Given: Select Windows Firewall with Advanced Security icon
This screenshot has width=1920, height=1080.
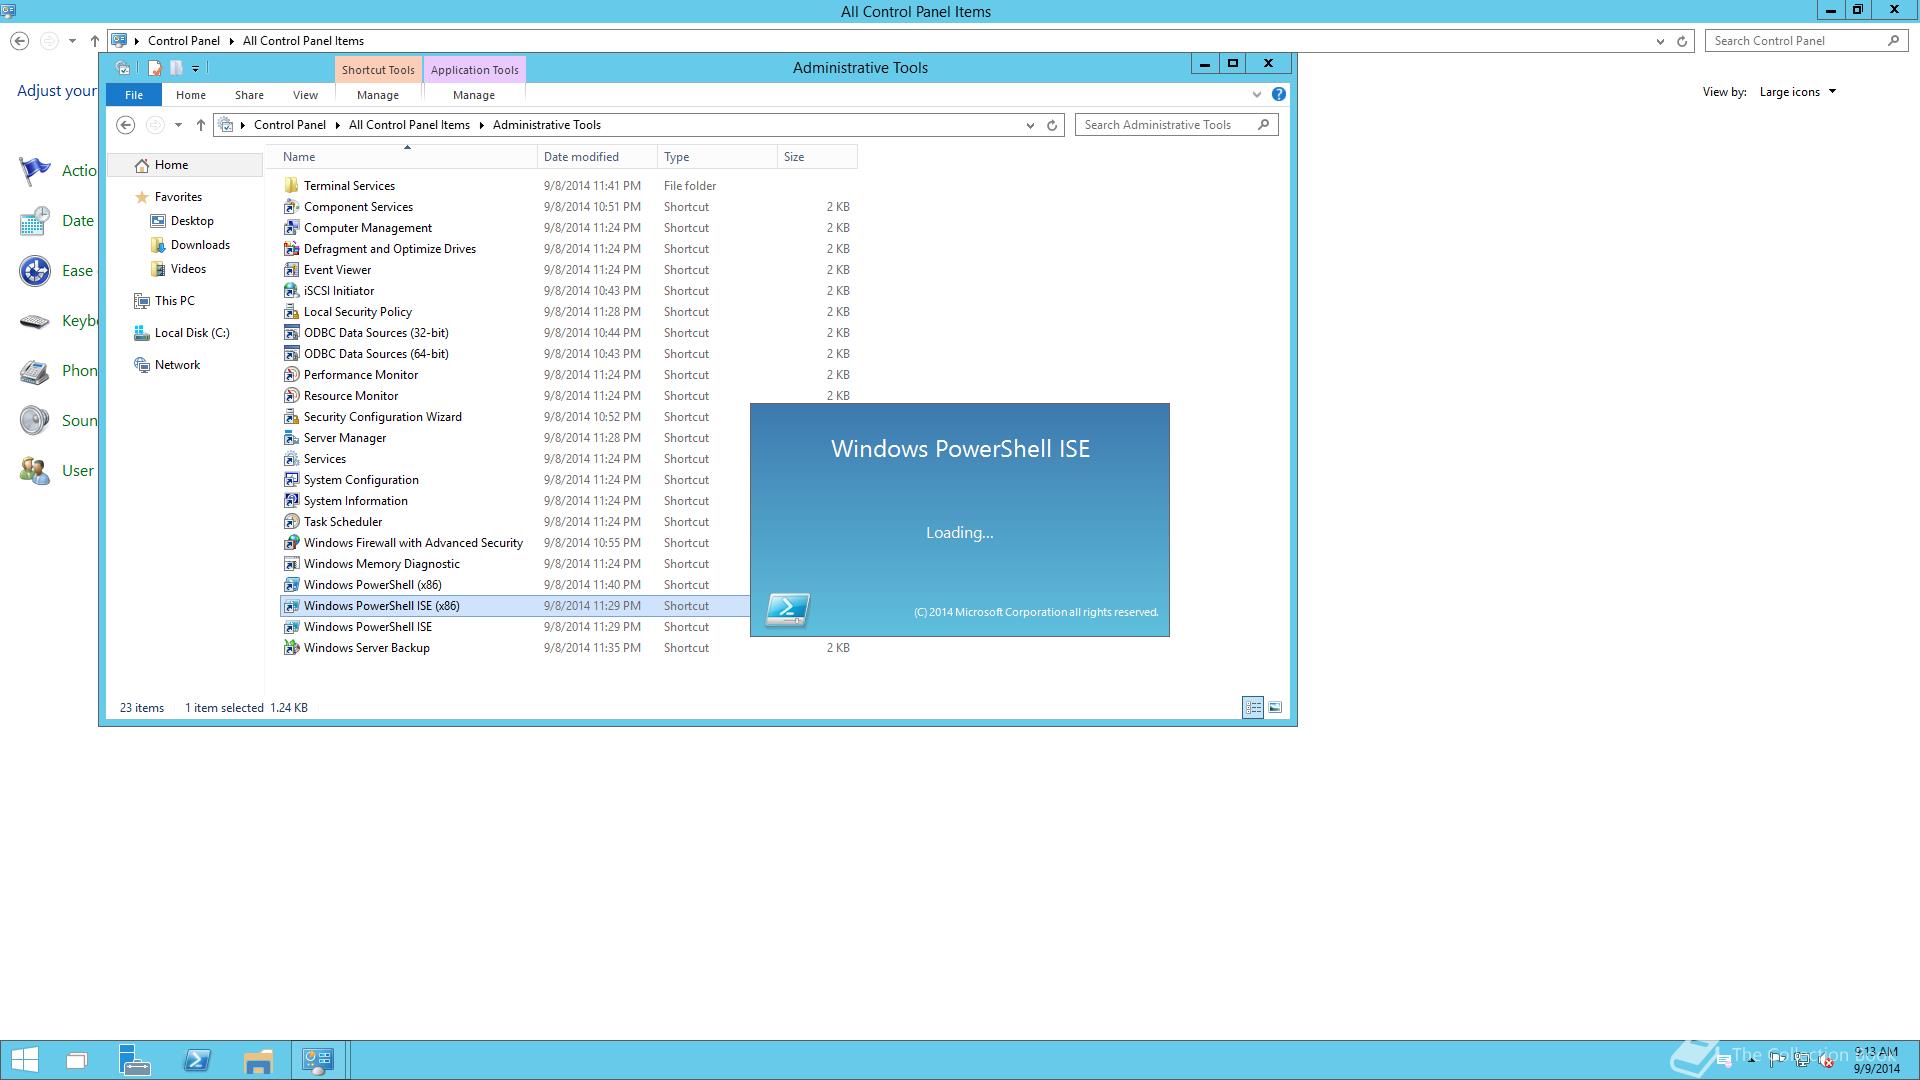Looking at the screenshot, I should (x=291, y=543).
